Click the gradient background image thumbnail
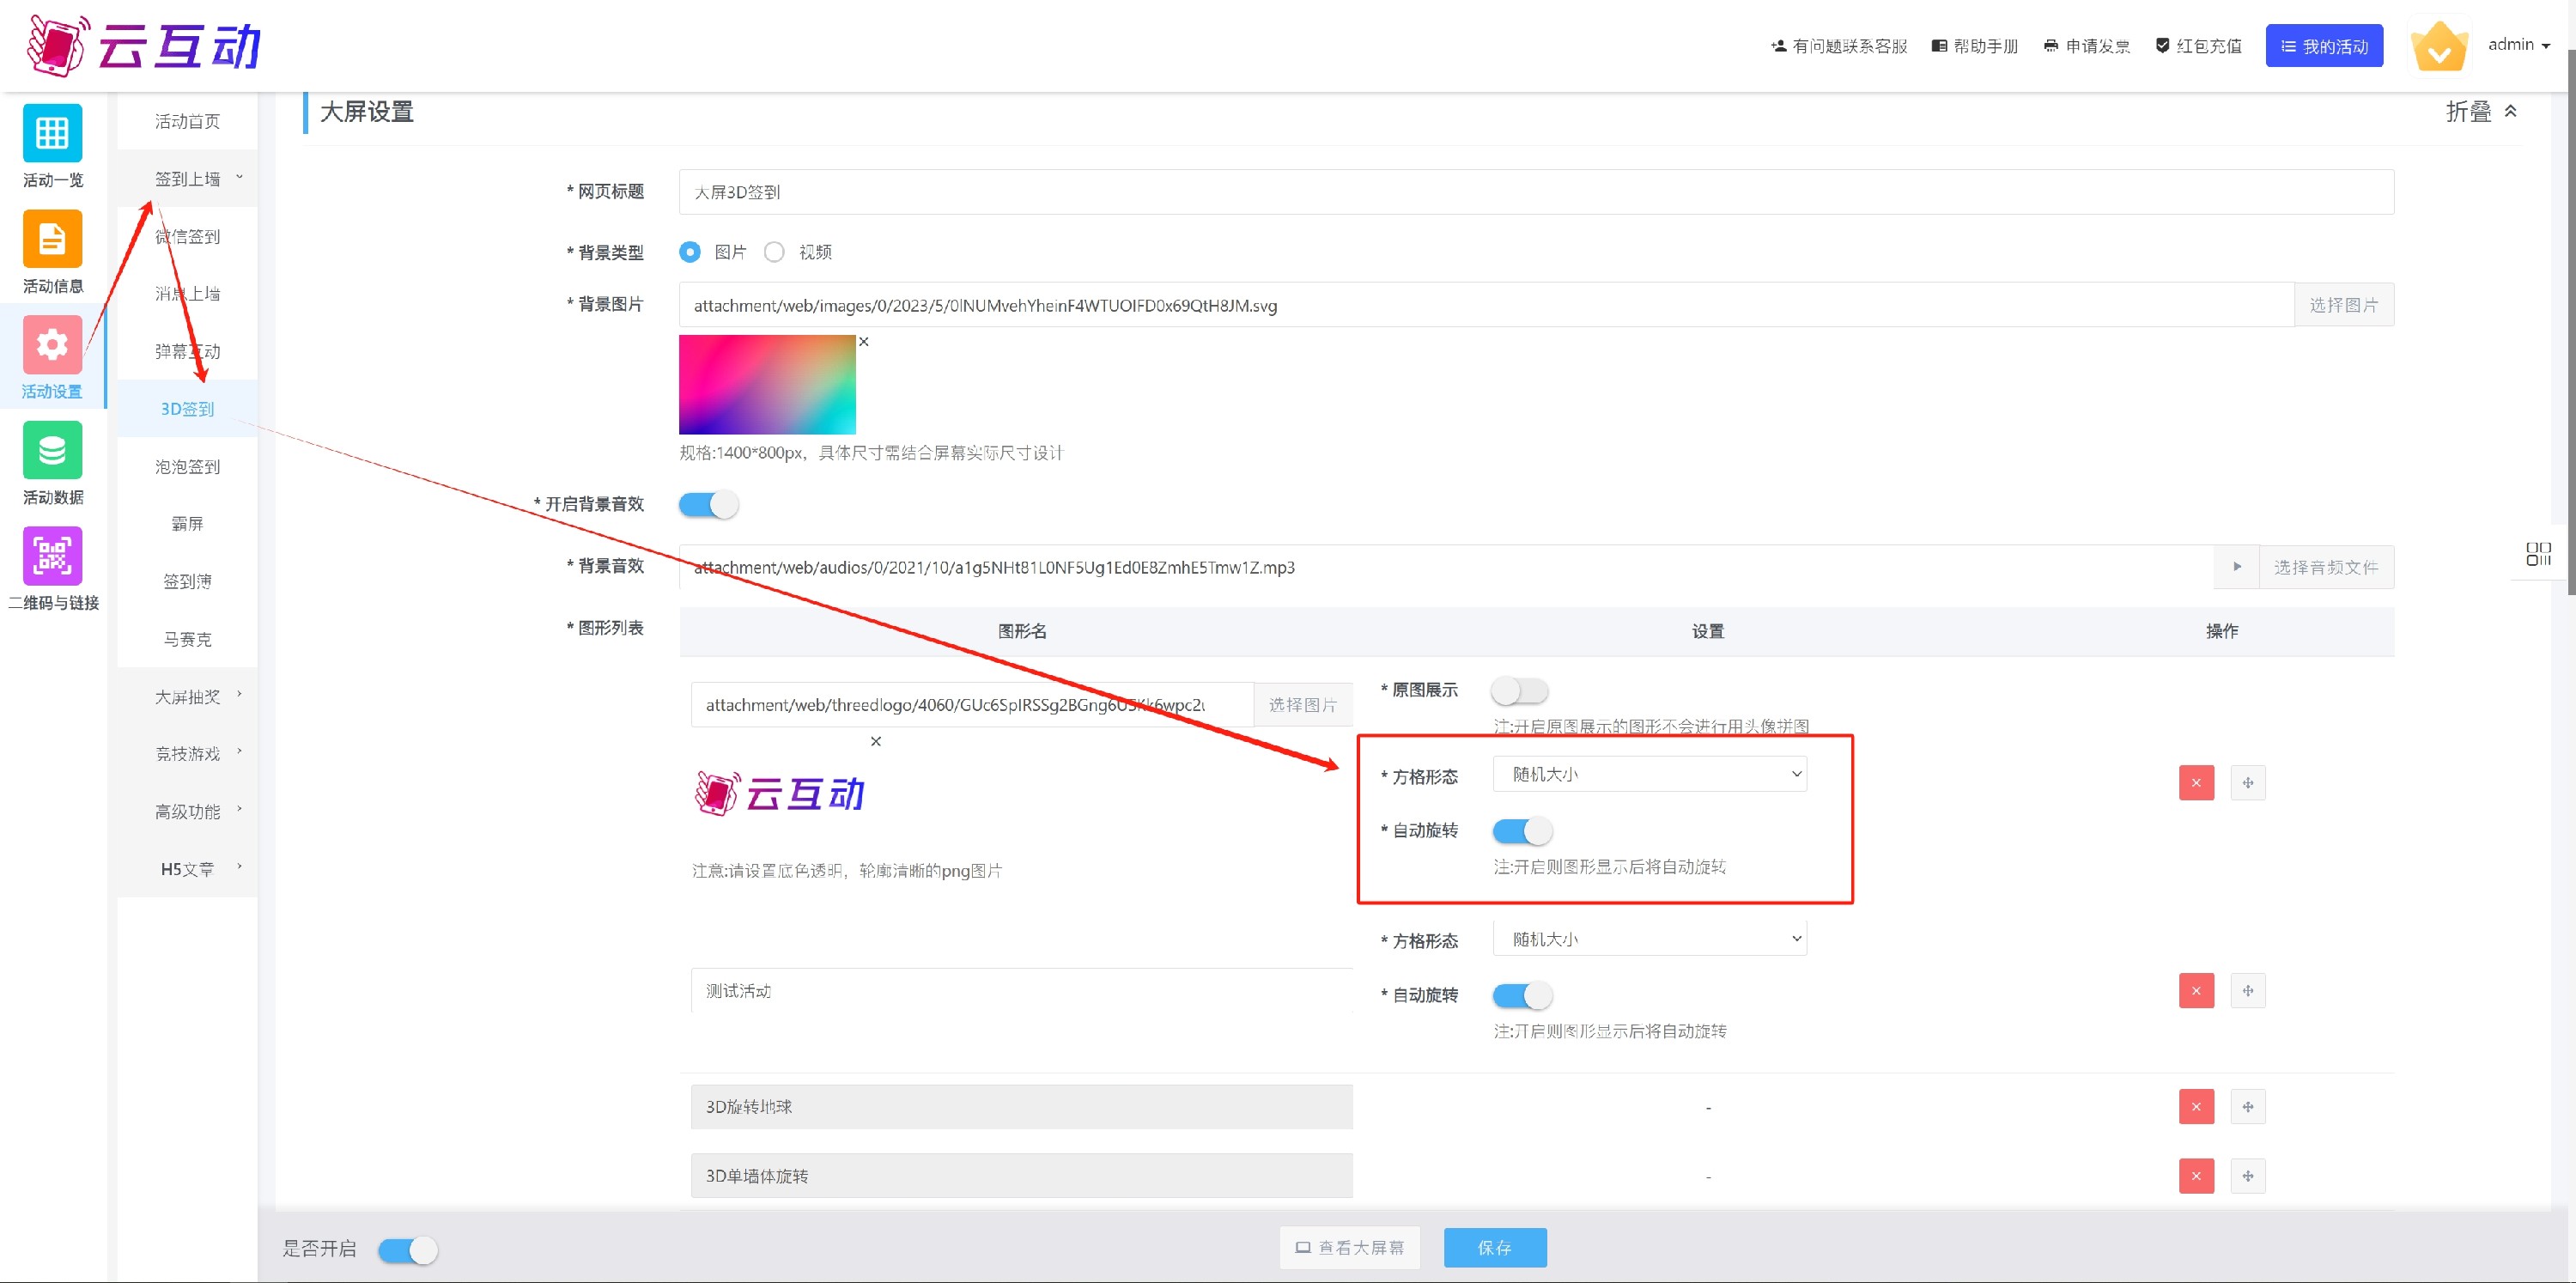This screenshot has height=1283, width=2576. (x=767, y=385)
